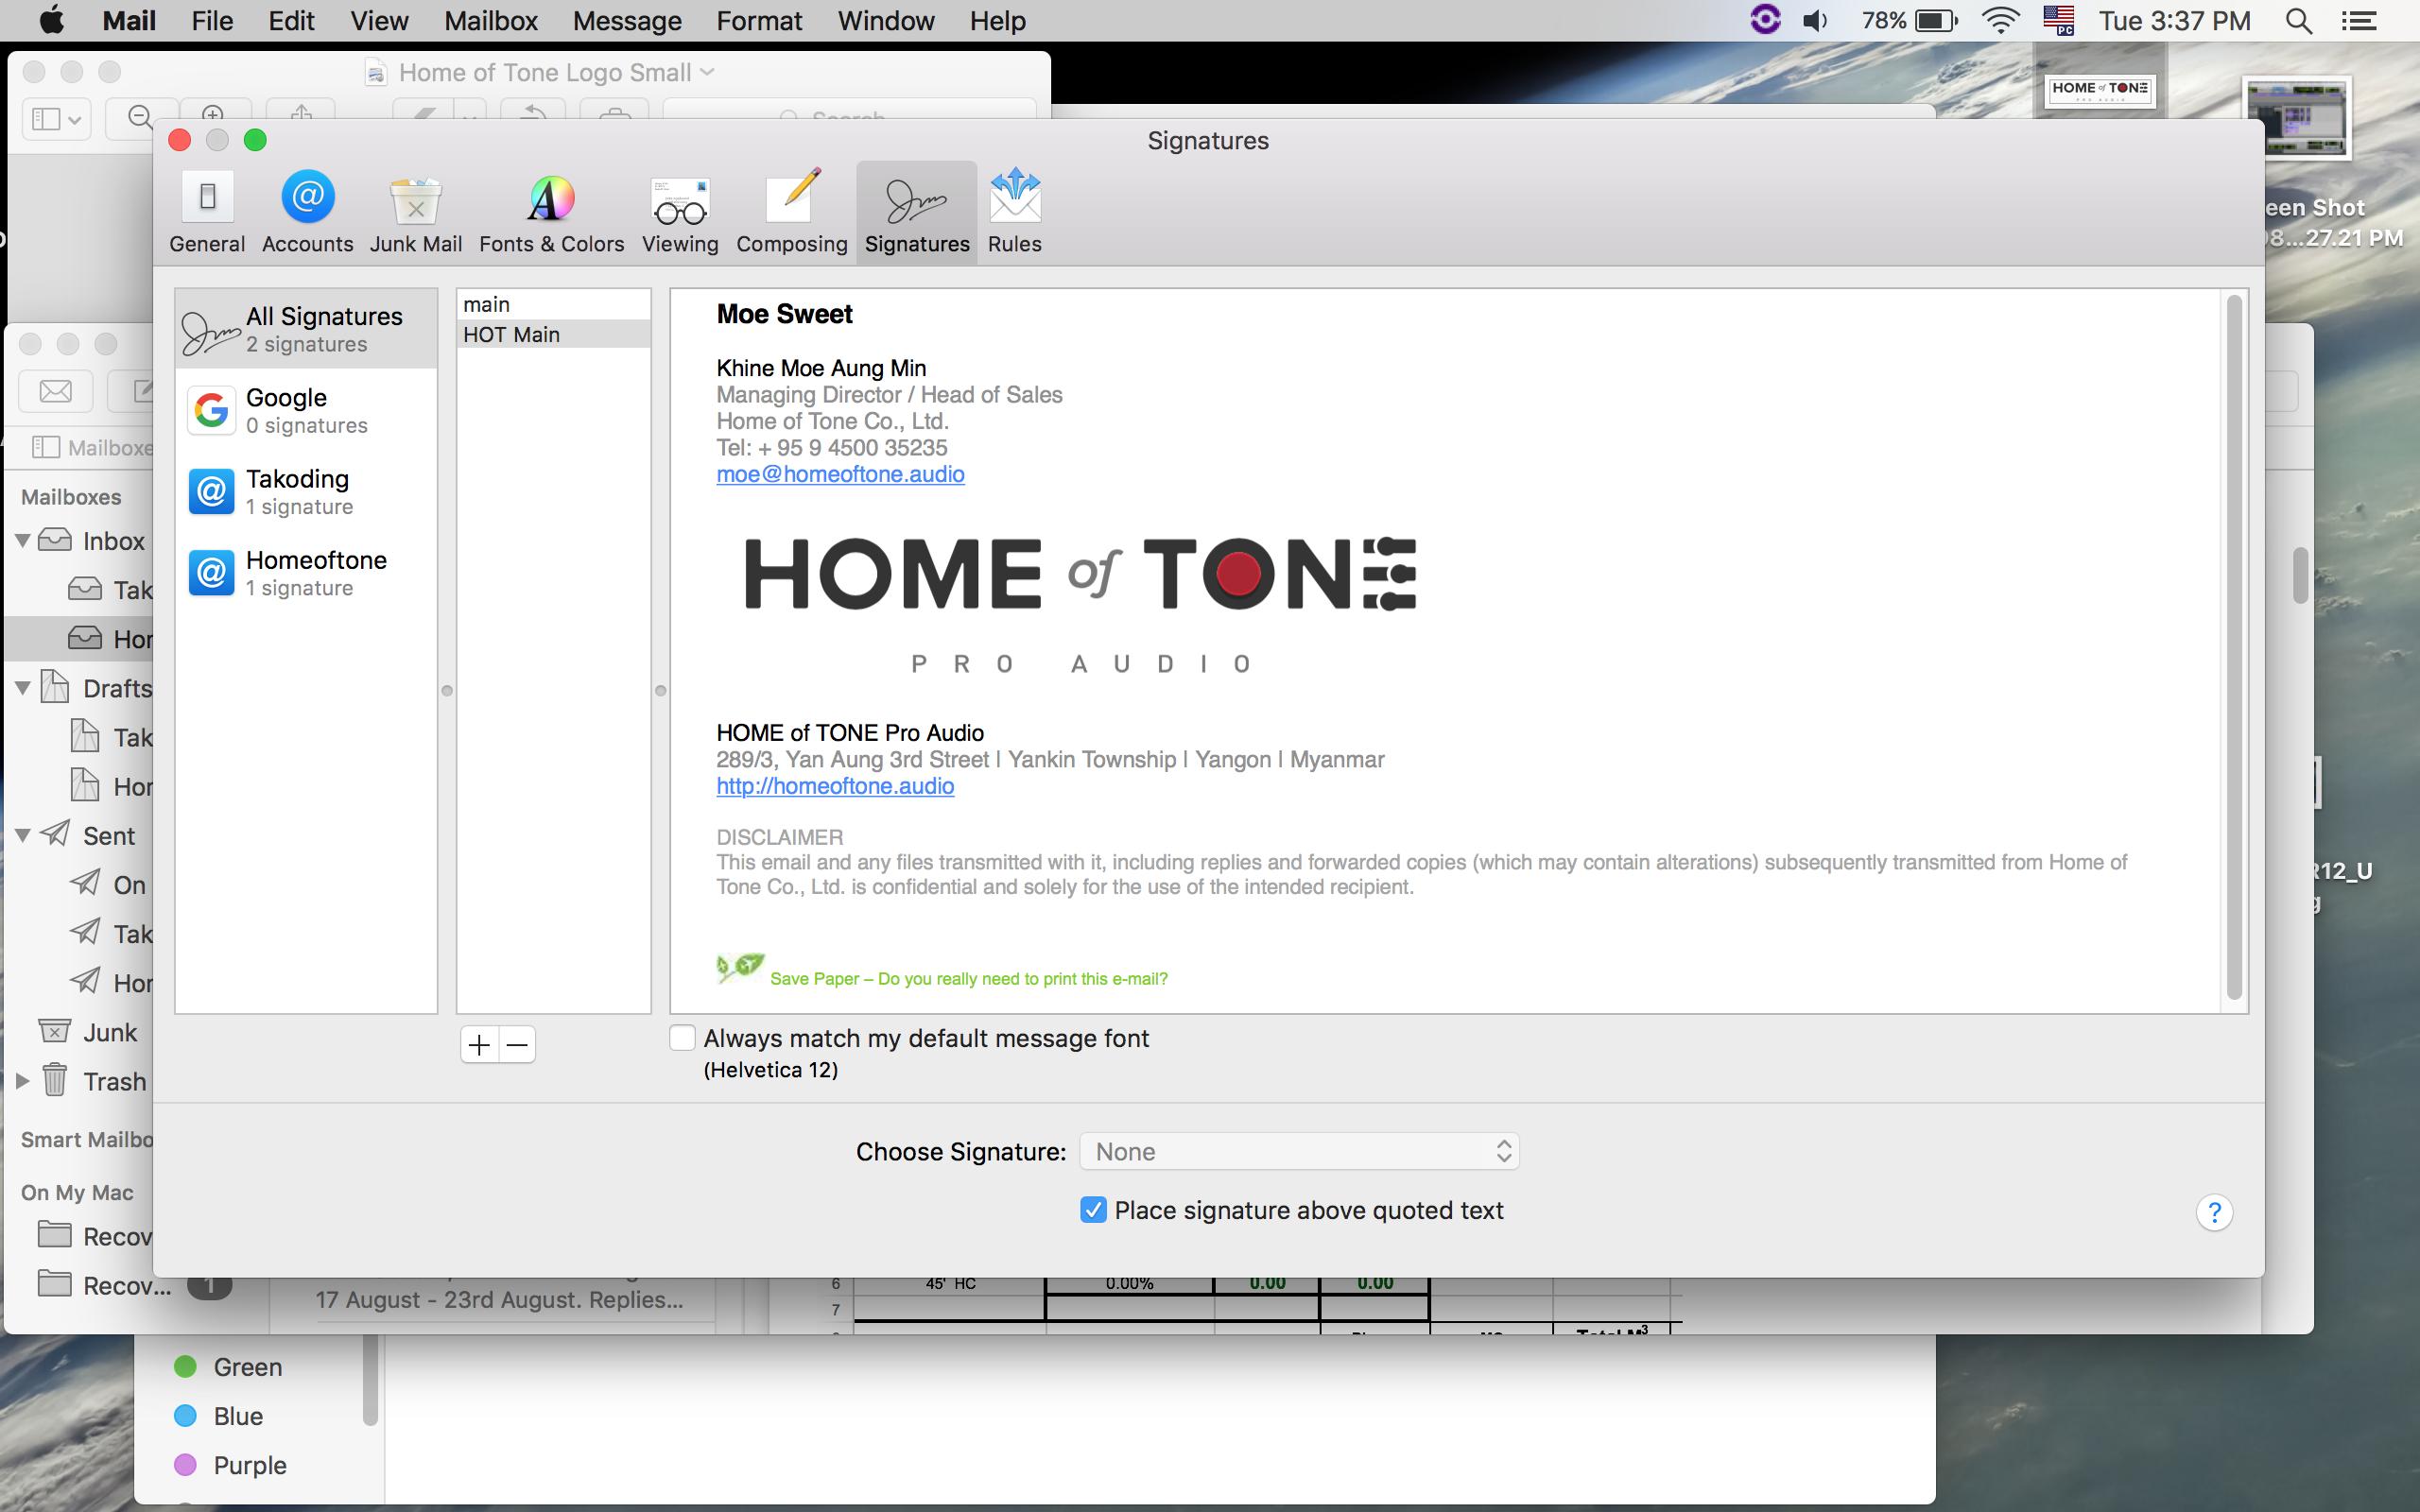This screenshot has width=2420, height=1512.
Task: Open the Screen Shot desktop file
Action: pos(2296,118)
